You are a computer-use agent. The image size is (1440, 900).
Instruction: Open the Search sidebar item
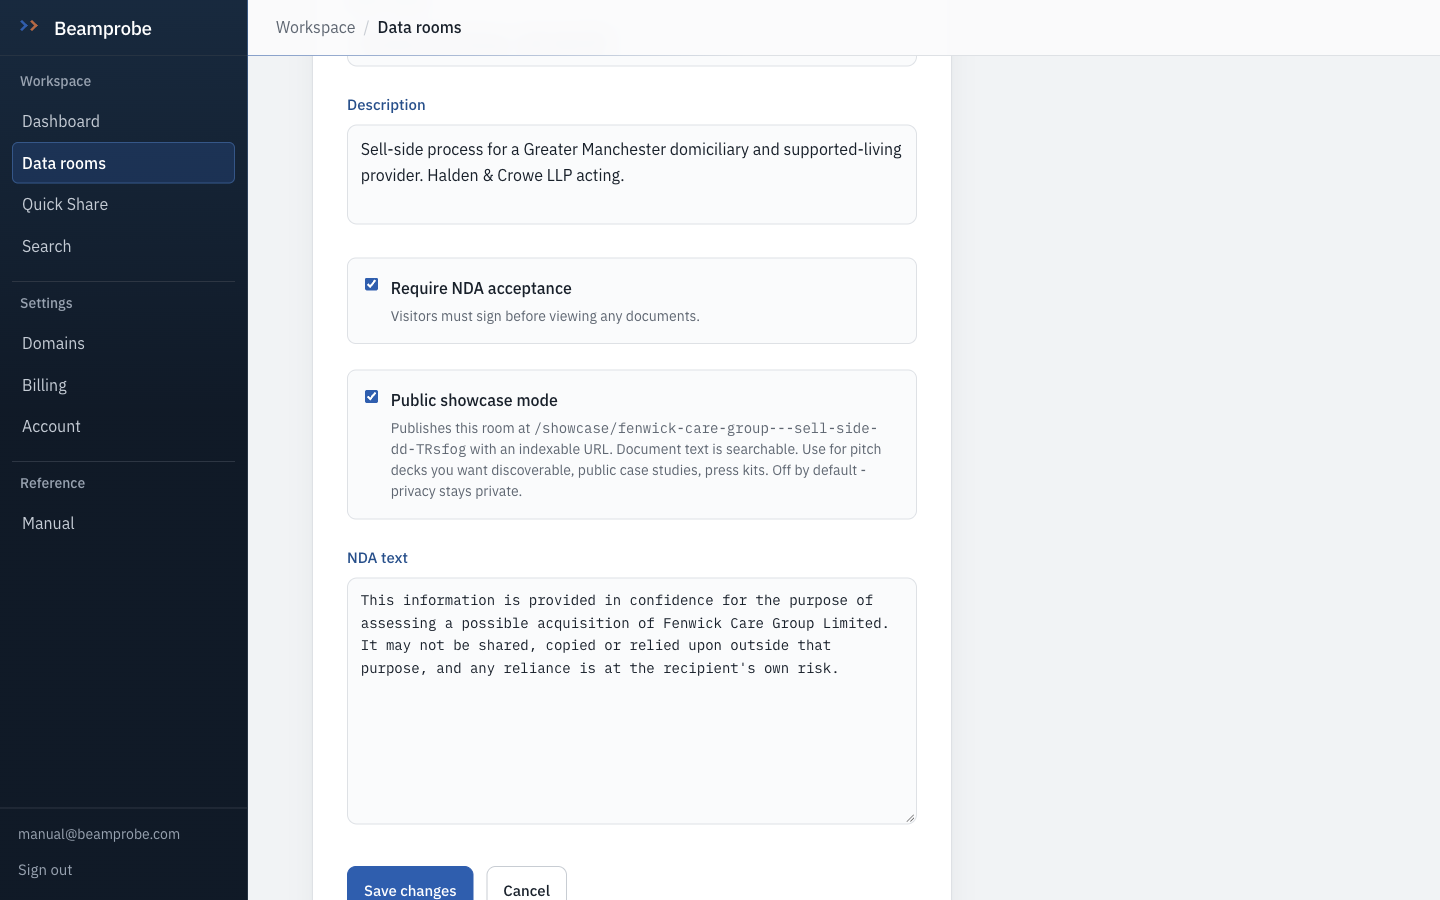pyautogui.click(x=123, y=246)
